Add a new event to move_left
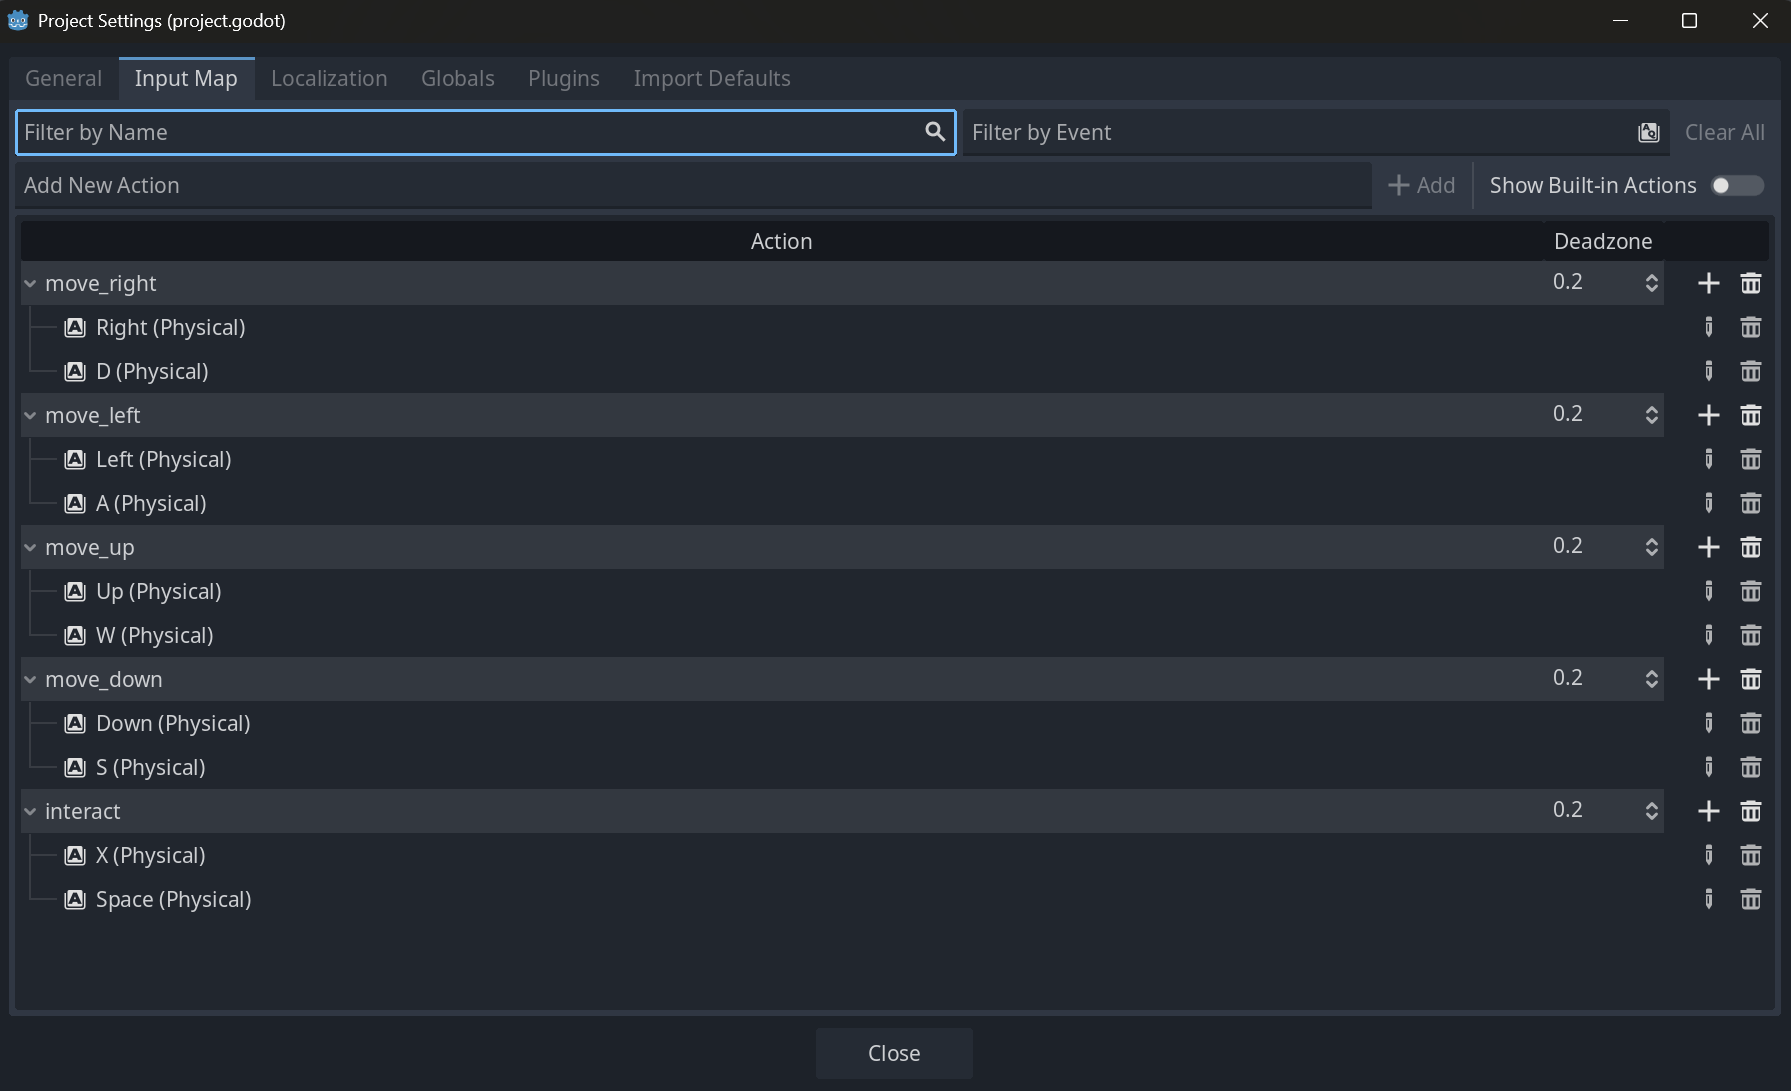 pyautogui.click(x=1708, y=414)
